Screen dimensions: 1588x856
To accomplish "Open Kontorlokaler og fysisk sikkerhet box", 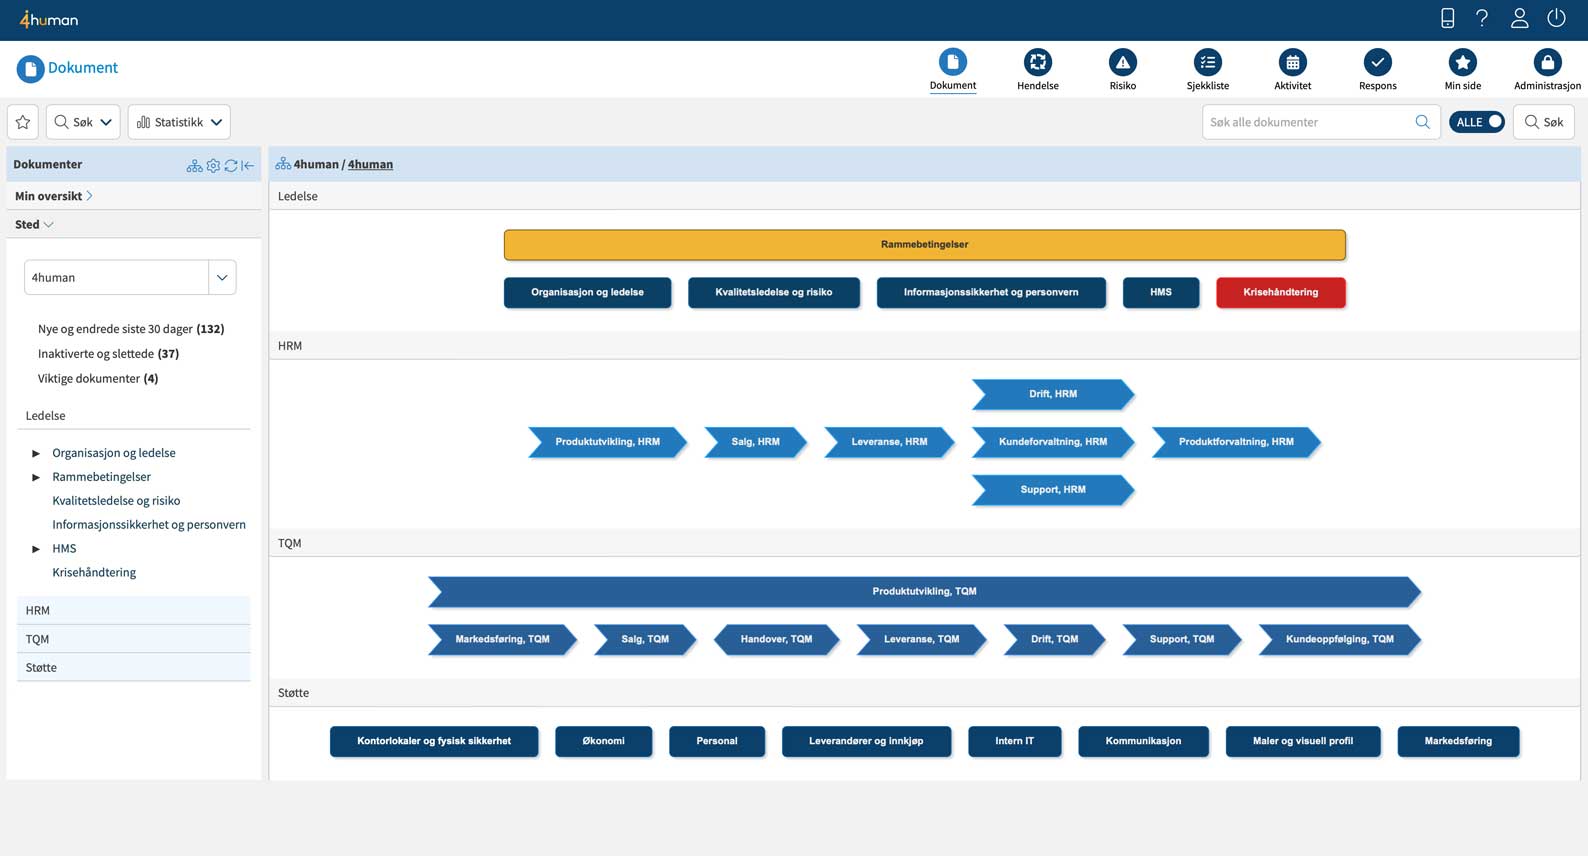I will click(x=434, y=742).
